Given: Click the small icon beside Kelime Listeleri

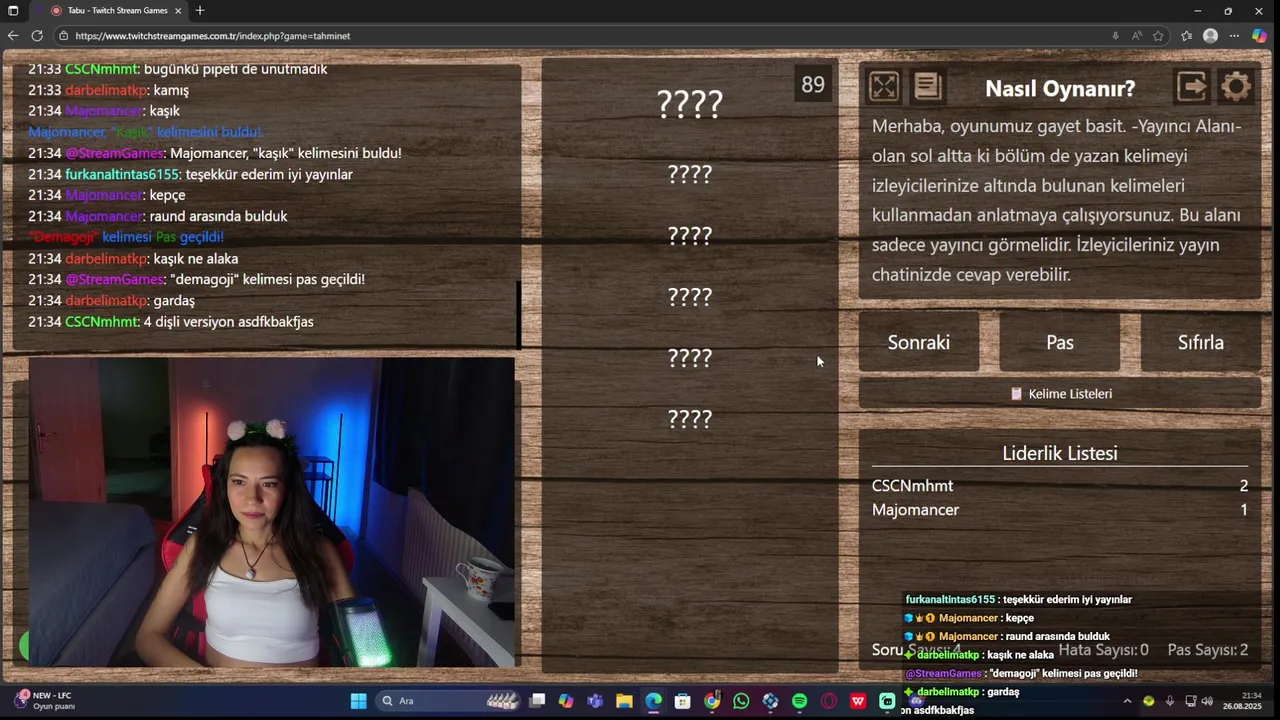Looking at the screenshot, I should pyautogui.click(x=1016, y=393).
